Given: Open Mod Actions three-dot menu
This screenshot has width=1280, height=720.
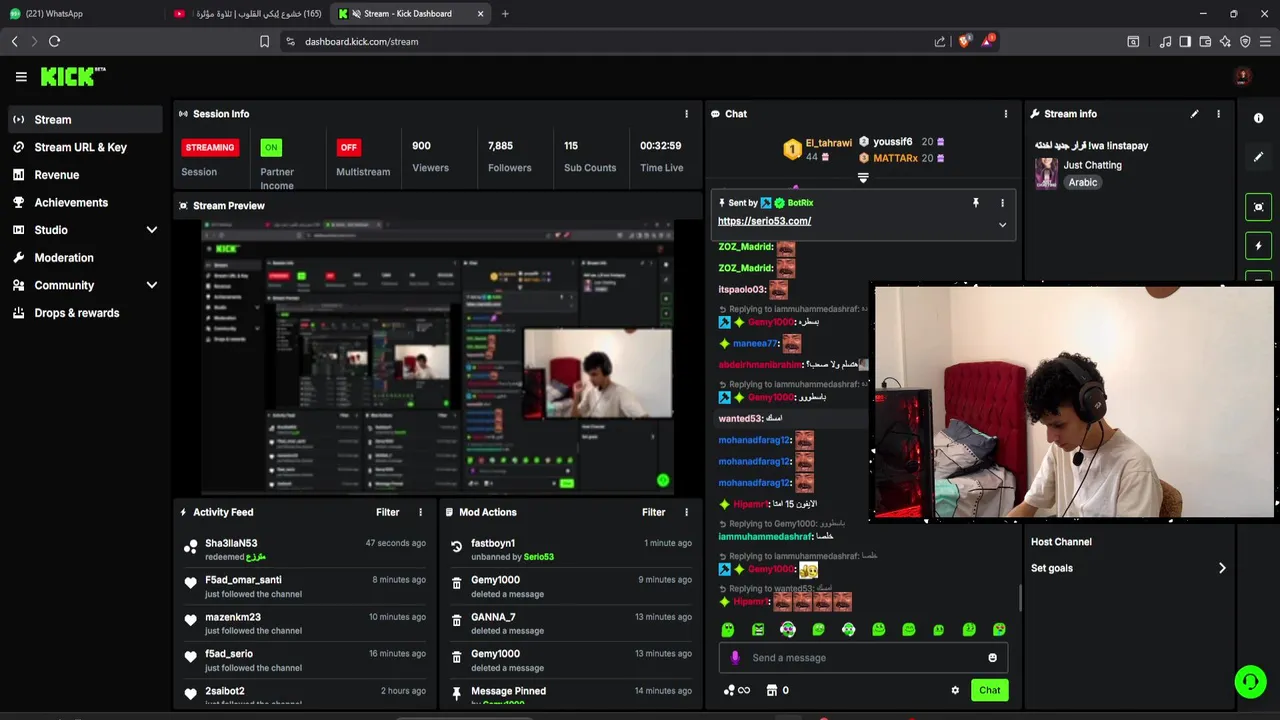Looking at the screenshot, I should tap(686, 512).
